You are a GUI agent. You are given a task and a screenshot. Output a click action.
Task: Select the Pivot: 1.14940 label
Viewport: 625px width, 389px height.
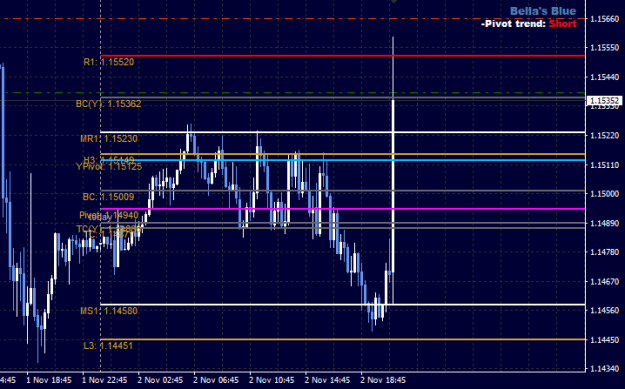point(109,215)
